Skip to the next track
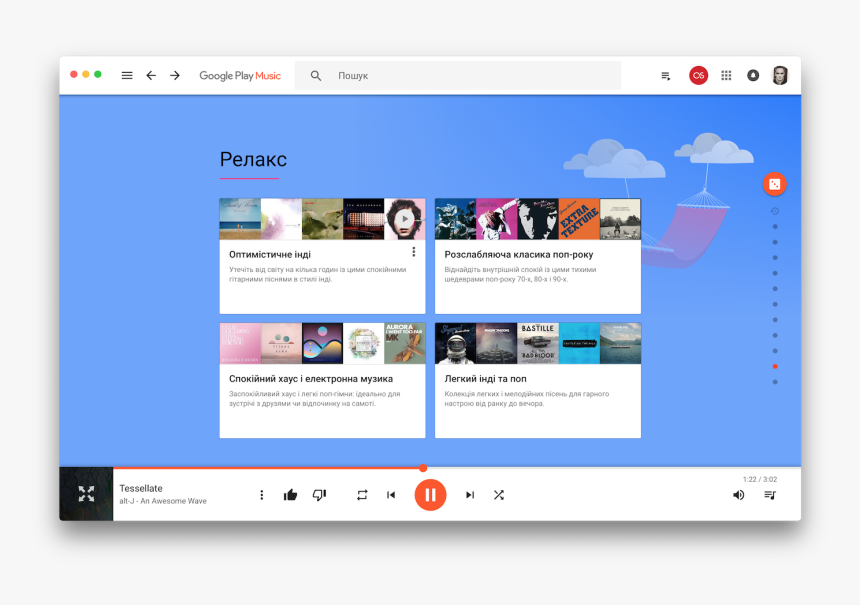Viewport: 860px width, 605px height. pos(469,494)
